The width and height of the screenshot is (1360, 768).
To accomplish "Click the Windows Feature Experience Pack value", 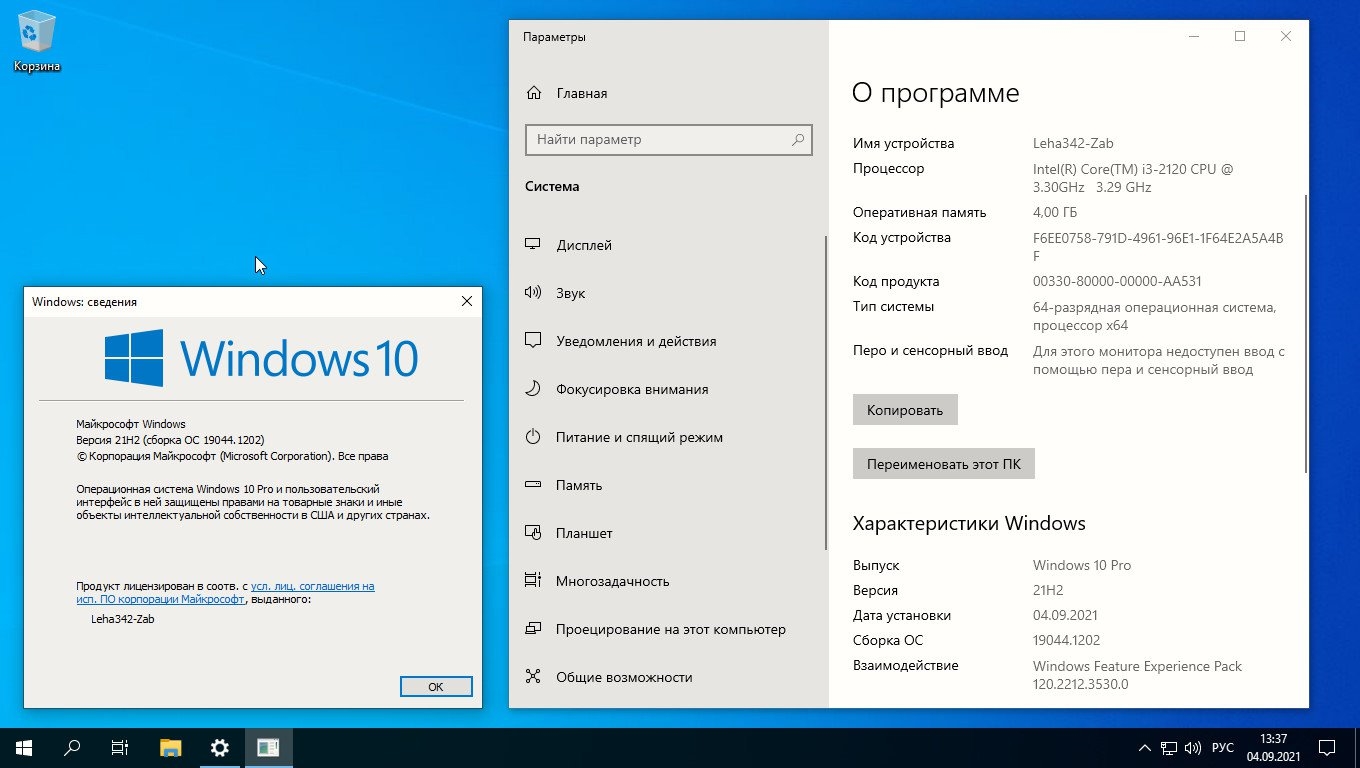I will tap(1138, 675).
